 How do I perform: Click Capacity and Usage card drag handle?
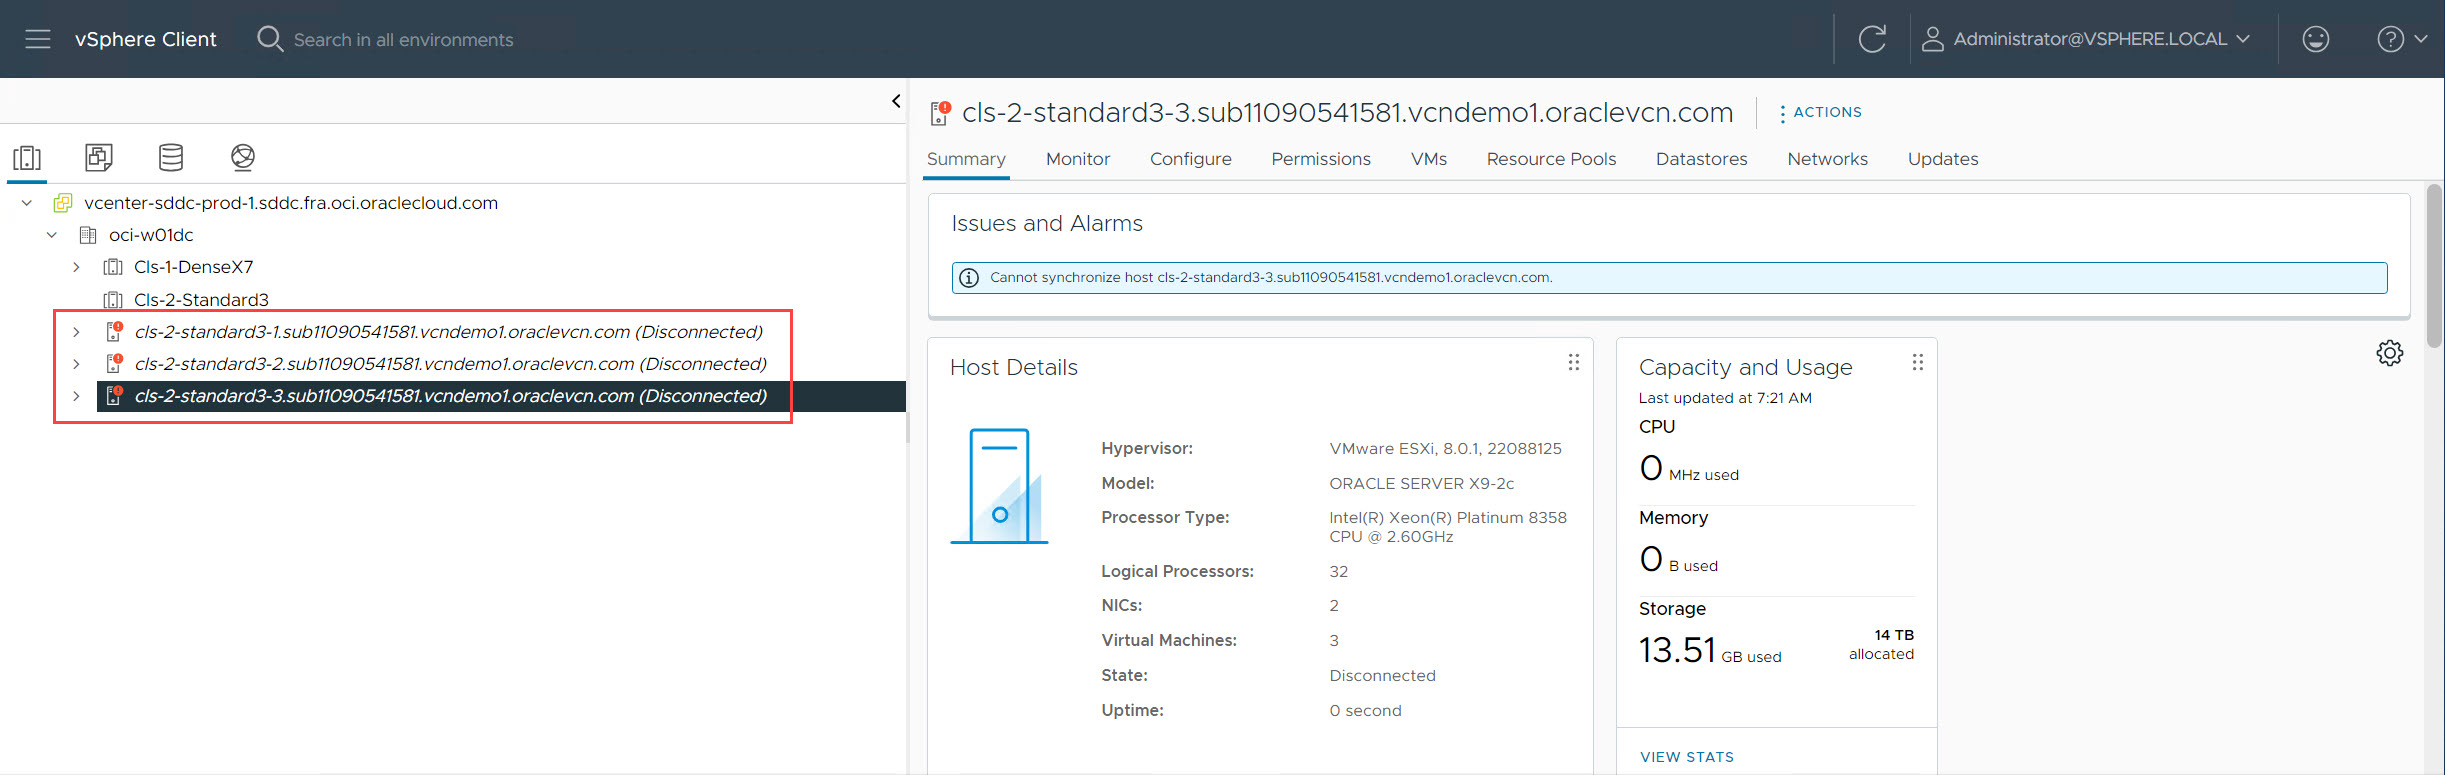(x=1918, y=362)
